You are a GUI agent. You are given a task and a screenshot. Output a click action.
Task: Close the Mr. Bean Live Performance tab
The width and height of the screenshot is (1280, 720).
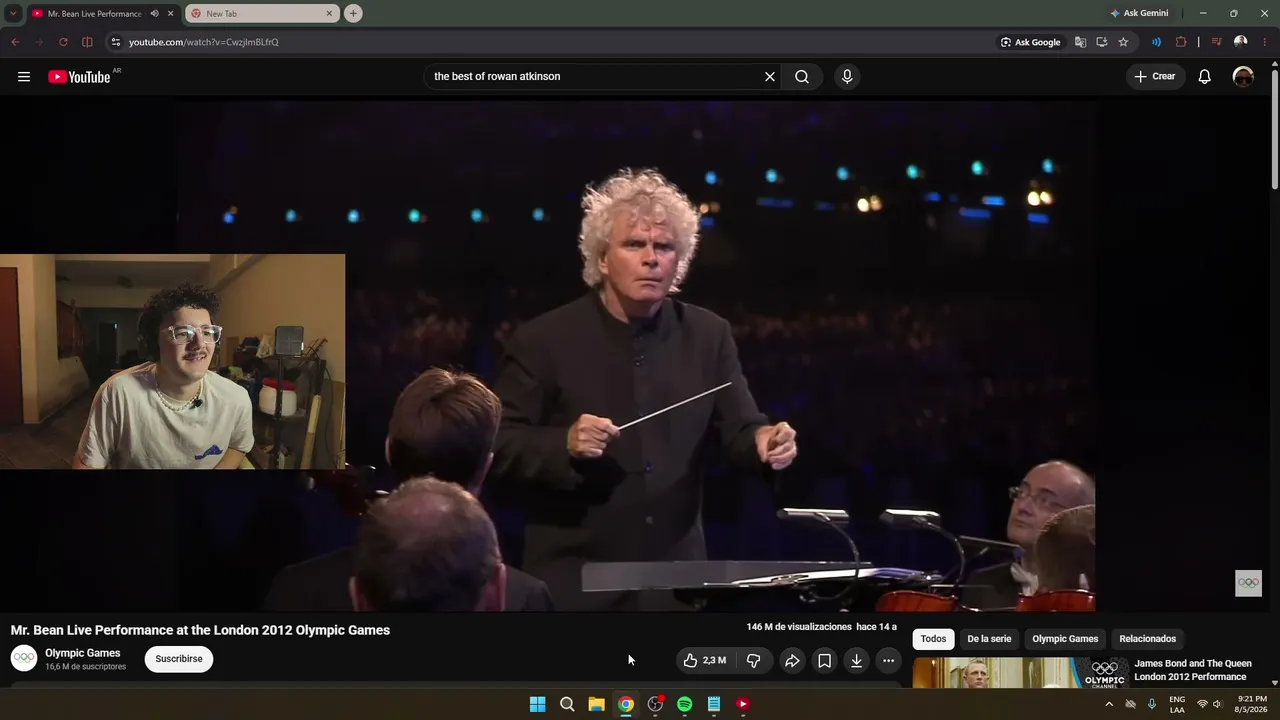[170, 14]
